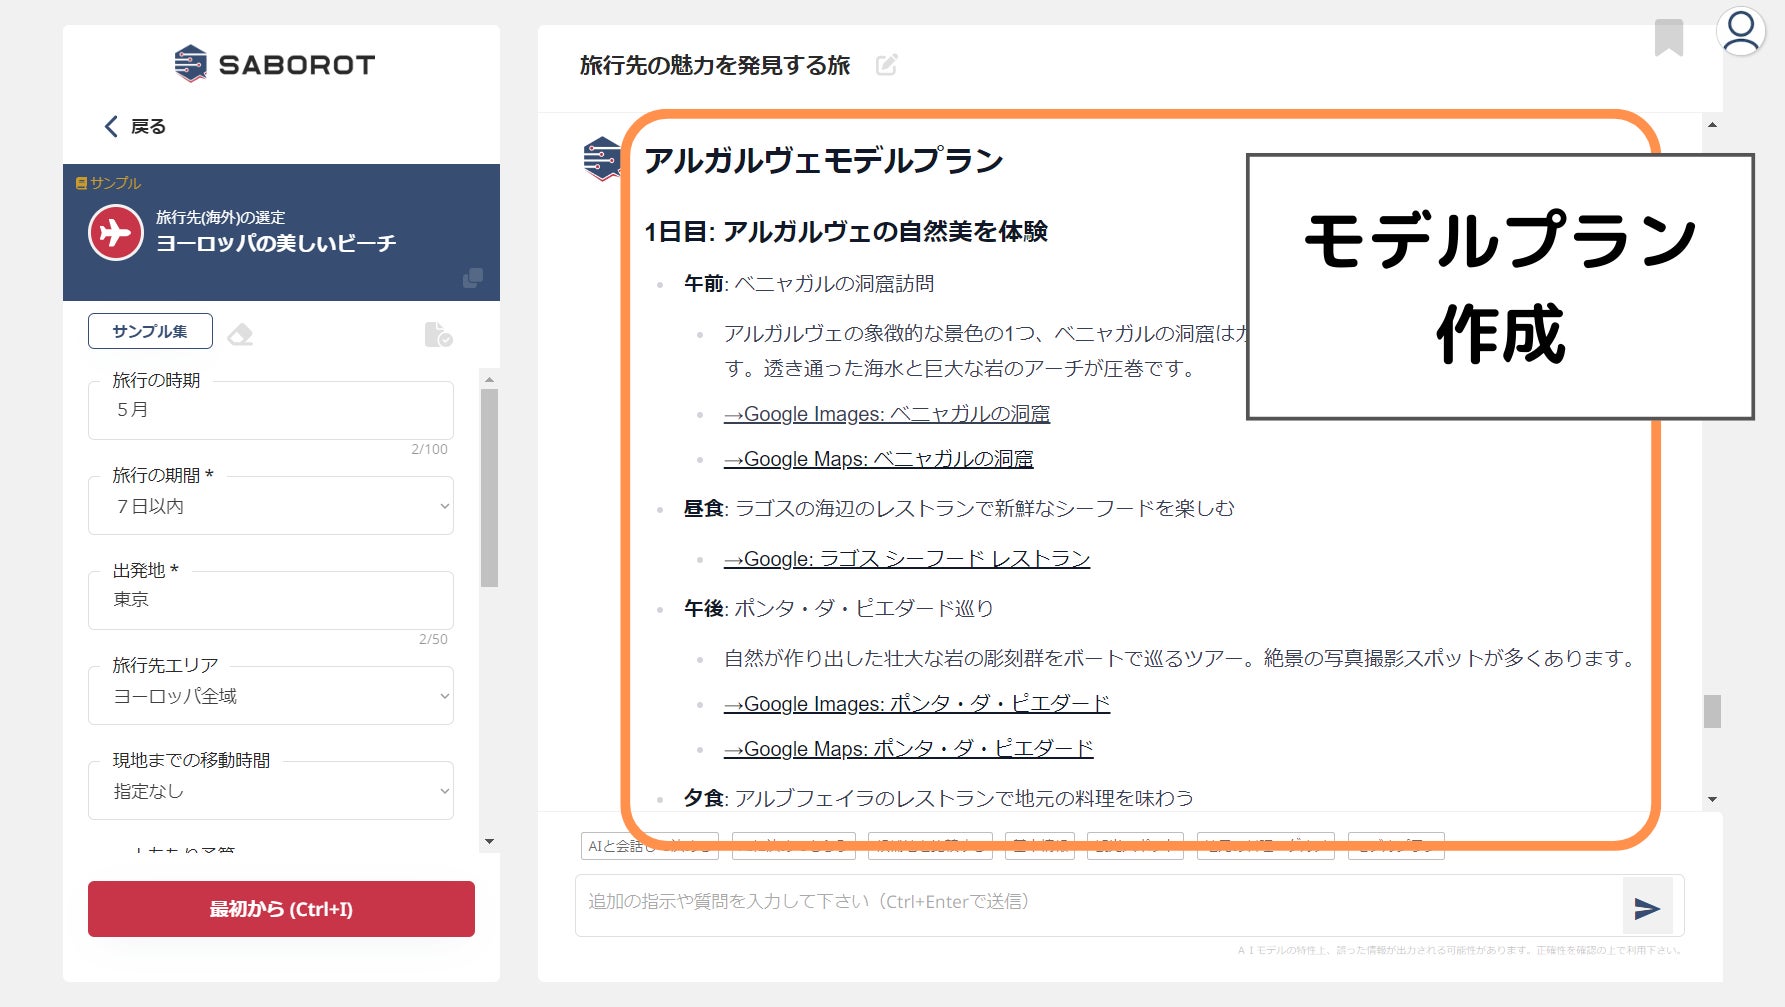Open Google Images link for ベニャガルの洞窟

click(887, 414)
